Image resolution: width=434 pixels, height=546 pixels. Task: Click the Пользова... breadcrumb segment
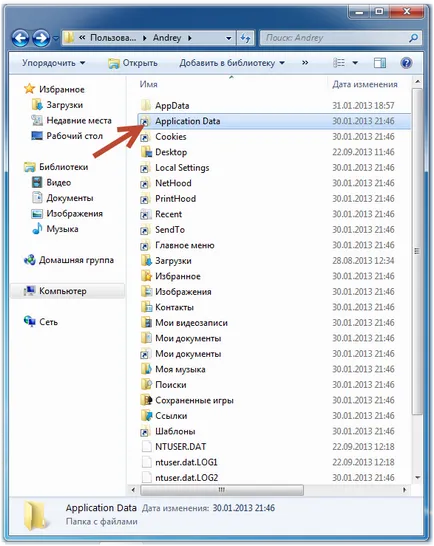(113, 38)
